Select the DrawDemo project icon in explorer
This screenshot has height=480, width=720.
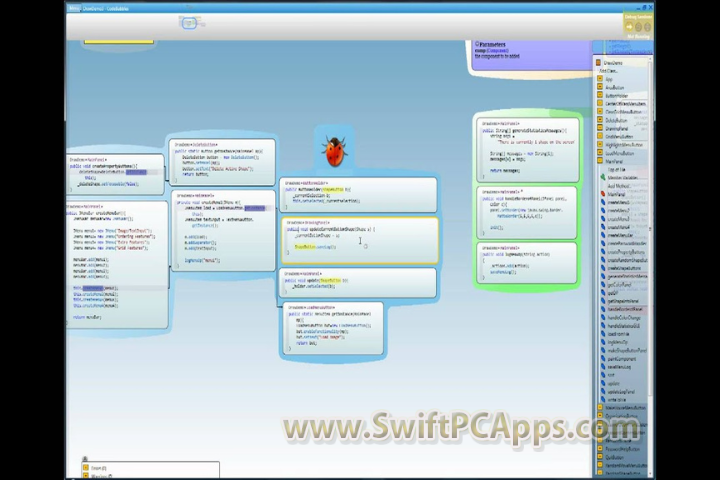[x=598, y=63]
